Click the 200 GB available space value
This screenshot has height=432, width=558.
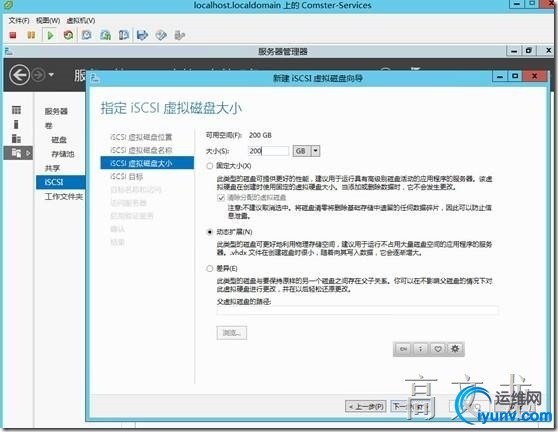coord(260,135)
